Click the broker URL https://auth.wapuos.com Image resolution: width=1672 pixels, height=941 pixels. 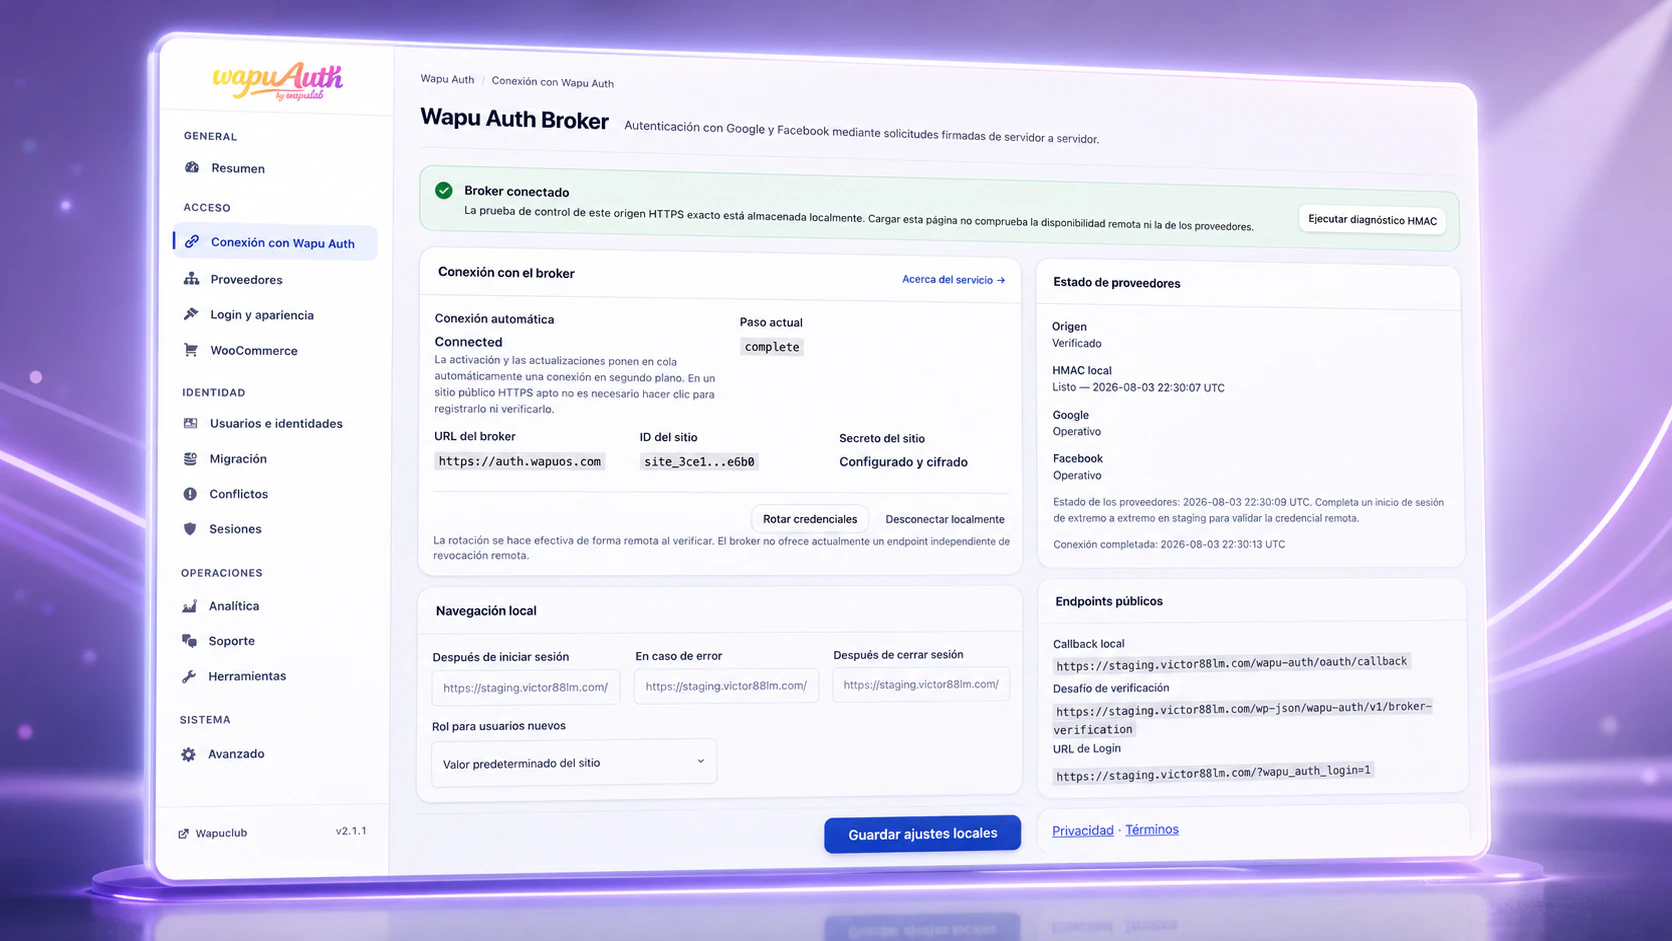tap(519, 461)
